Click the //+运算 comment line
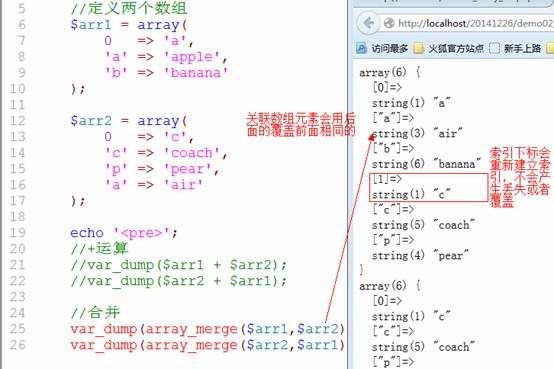 [99, 249]
